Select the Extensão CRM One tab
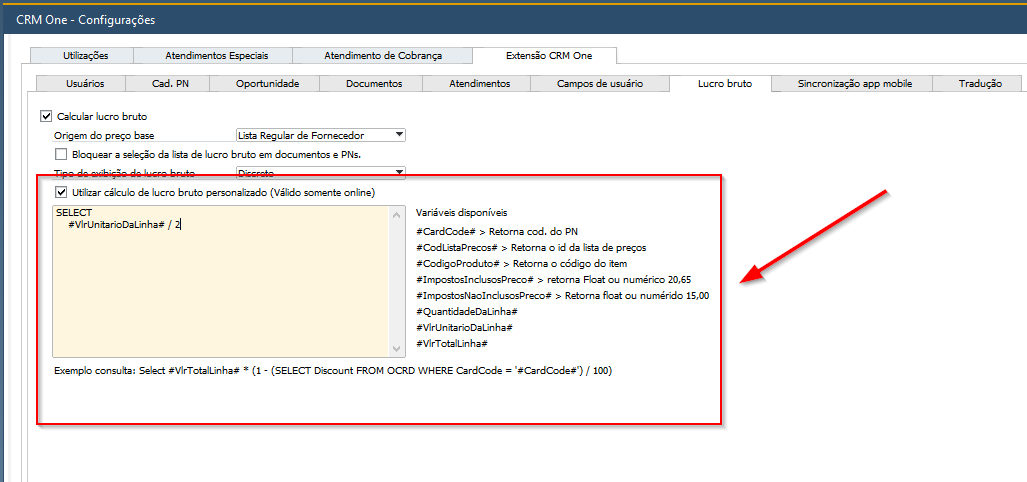This screenshot has height=482, width=1027. pyautogui.click(x=547, y=56)
